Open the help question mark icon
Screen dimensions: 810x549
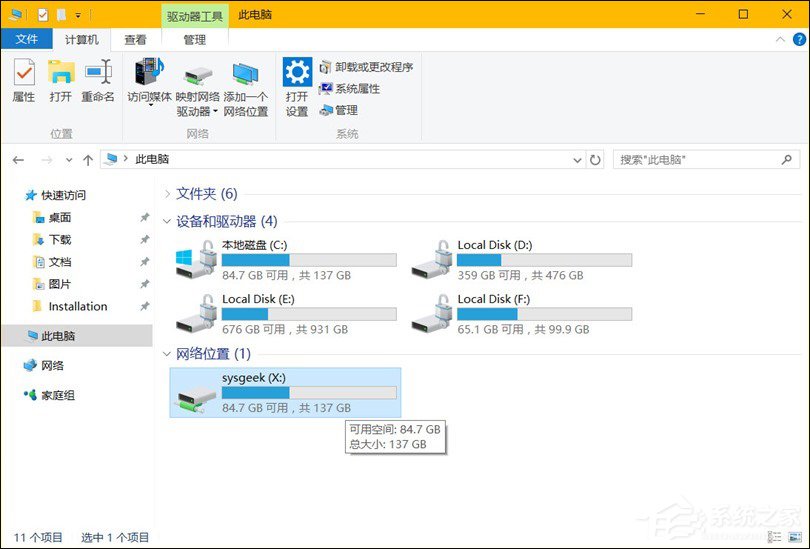pos(799,39)
